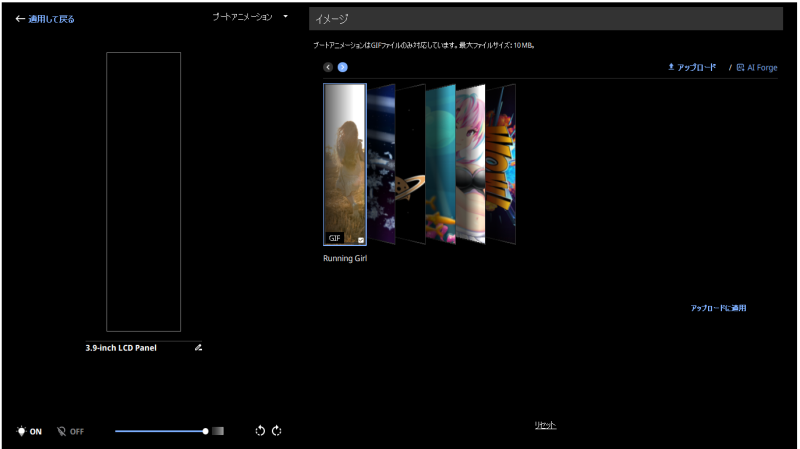Rotate the panel preview clockwise
This screenshot has height=449, width=800.
coord(277,431)
